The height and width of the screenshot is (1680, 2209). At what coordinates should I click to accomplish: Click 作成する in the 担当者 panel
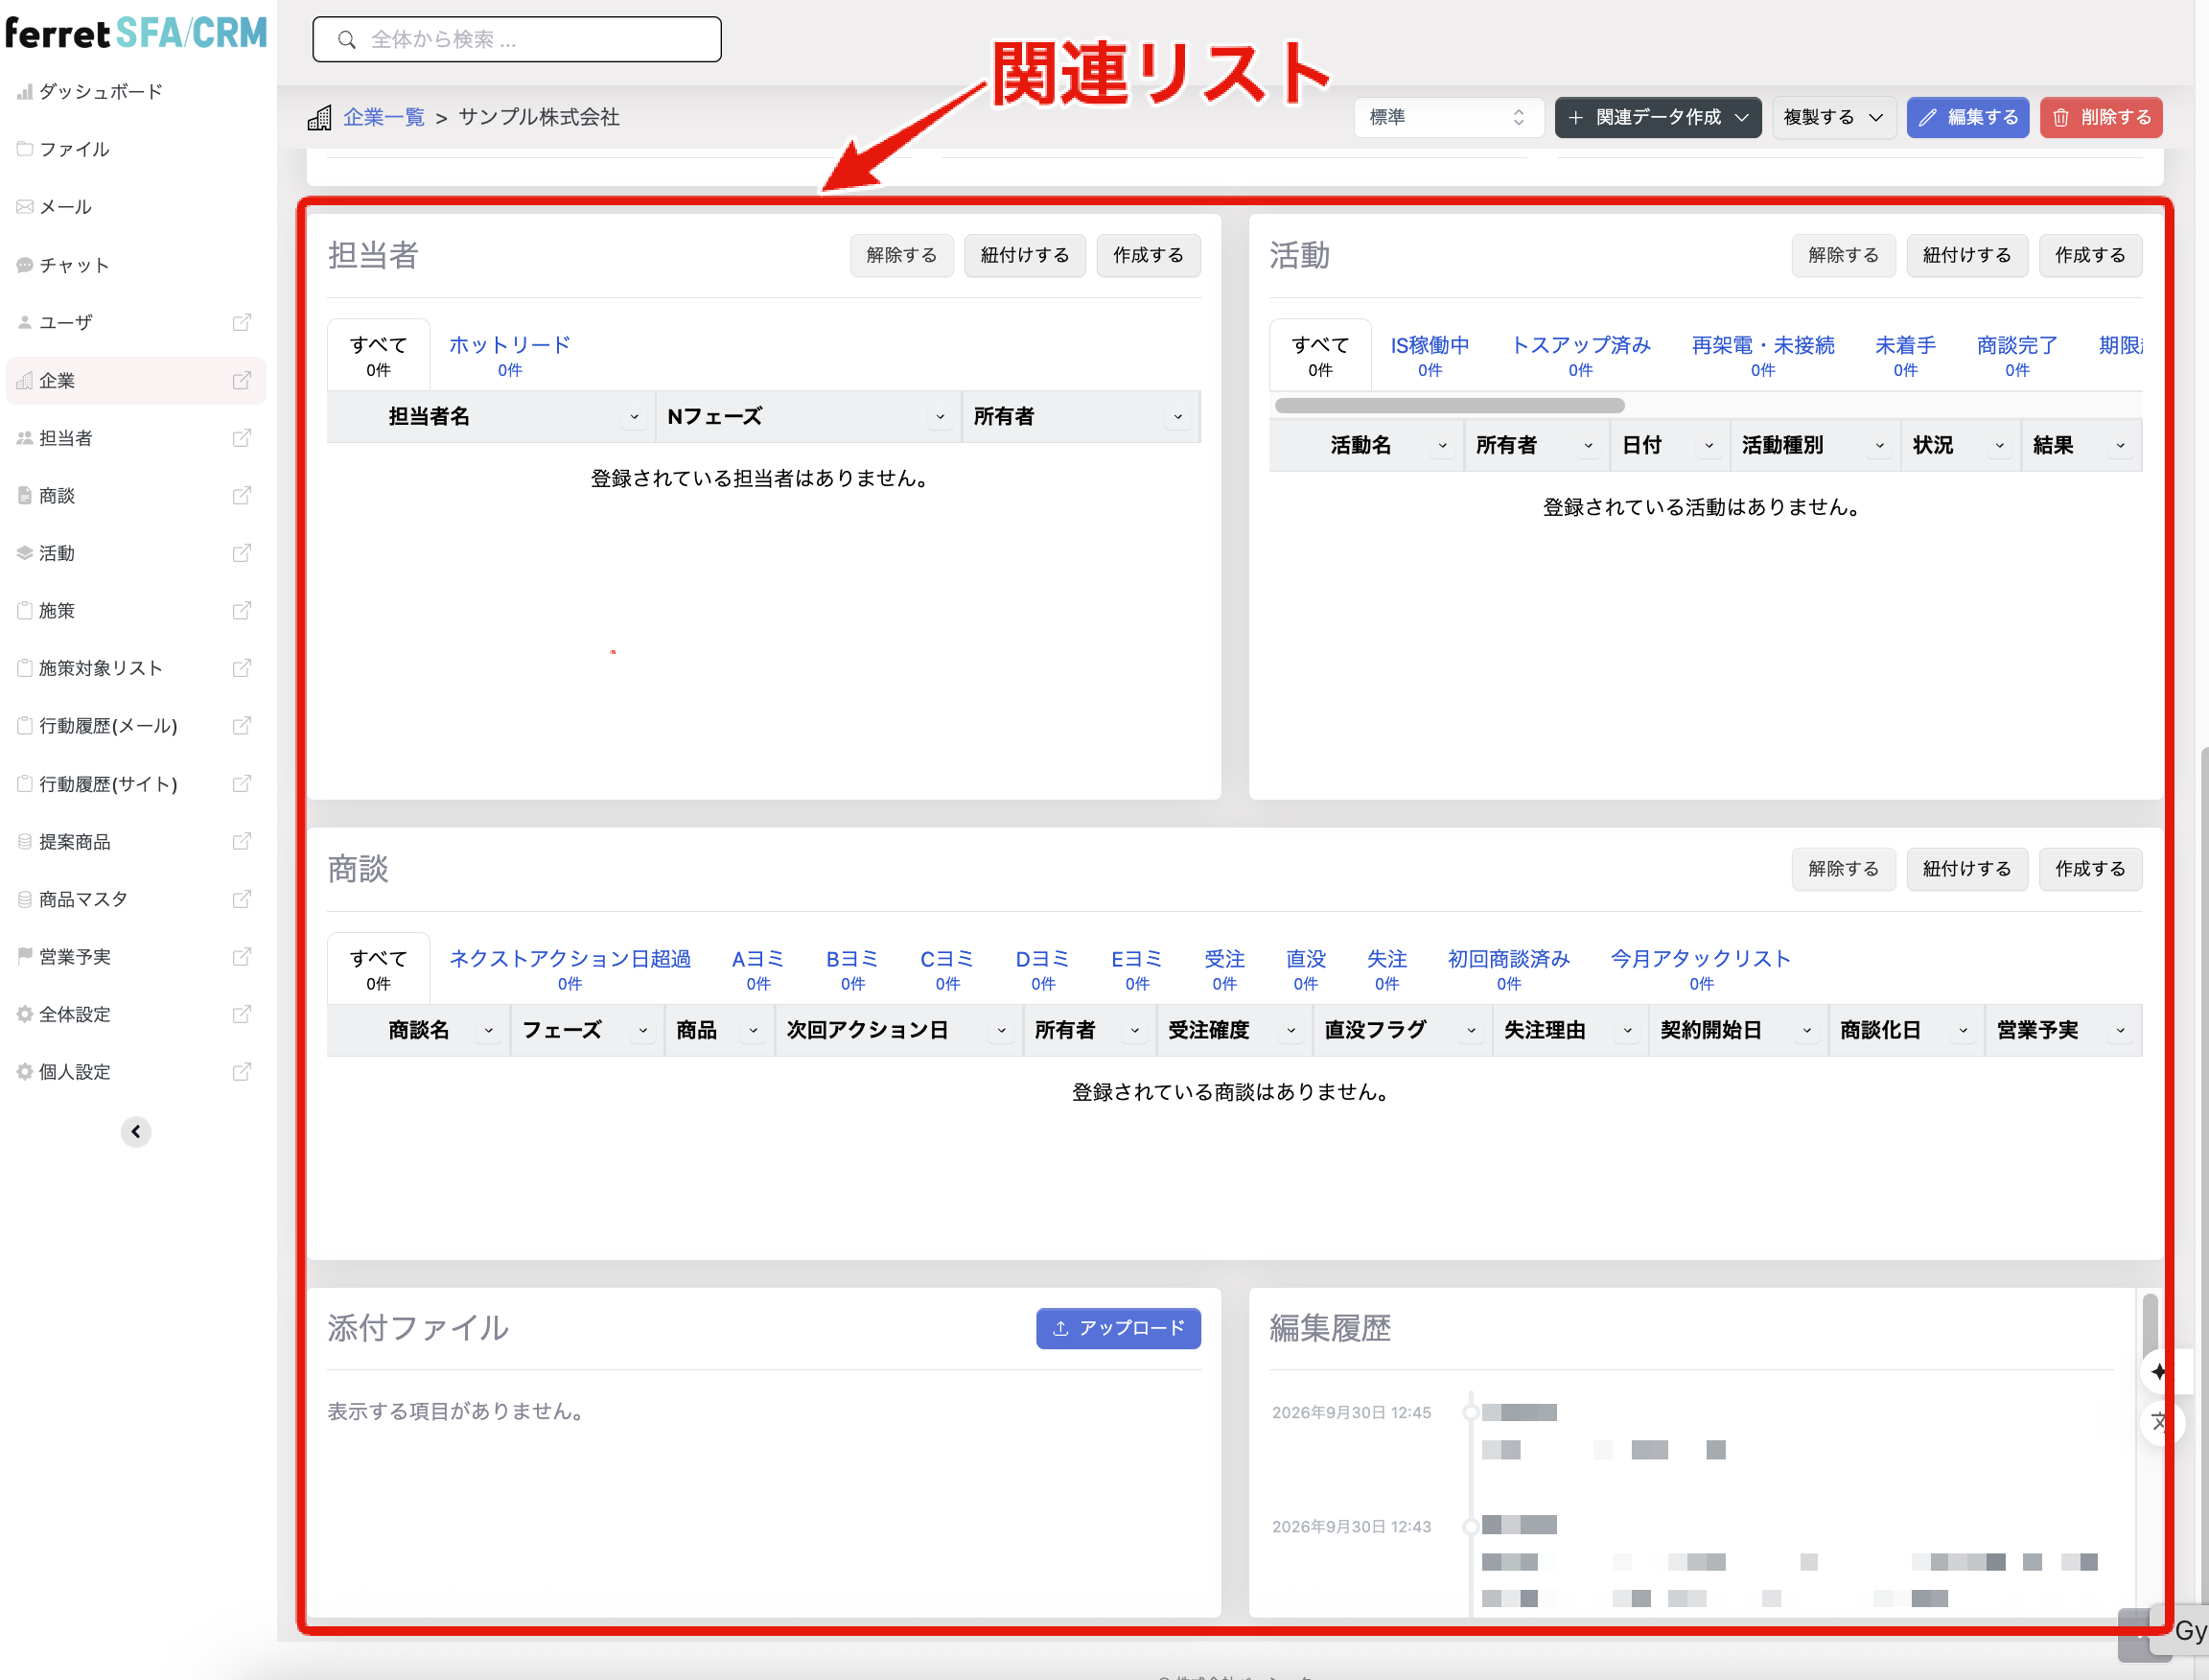point(1148,255)
